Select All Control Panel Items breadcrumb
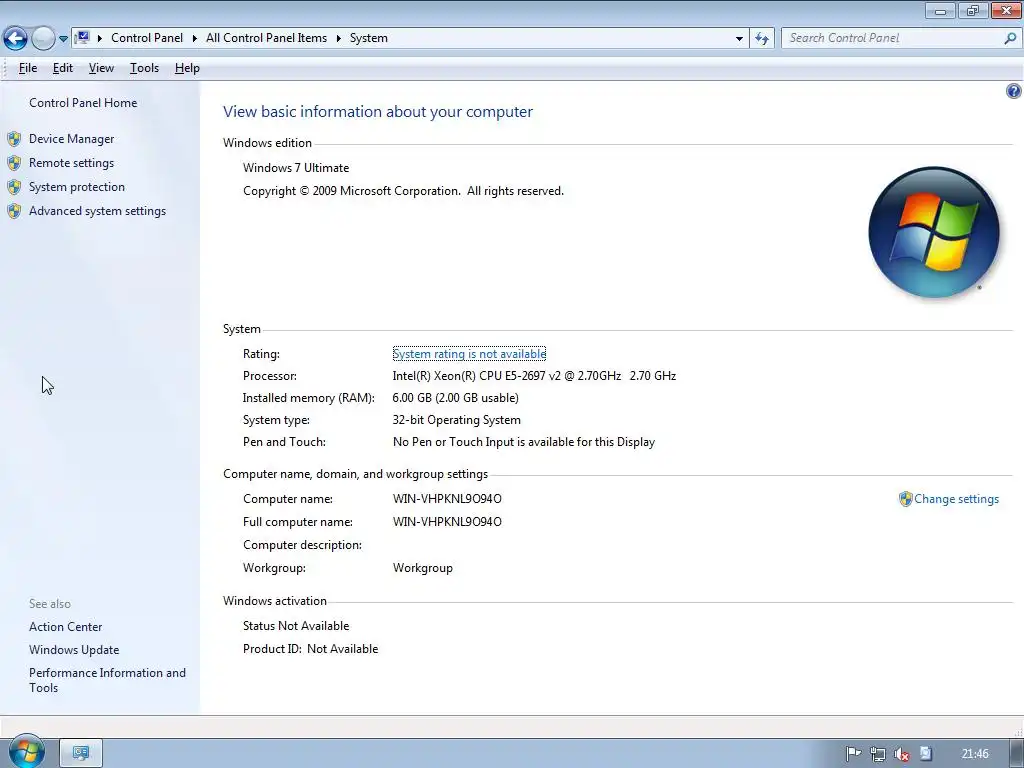The height and width of the screenshot is (768, 1024). tap(266, 38)
